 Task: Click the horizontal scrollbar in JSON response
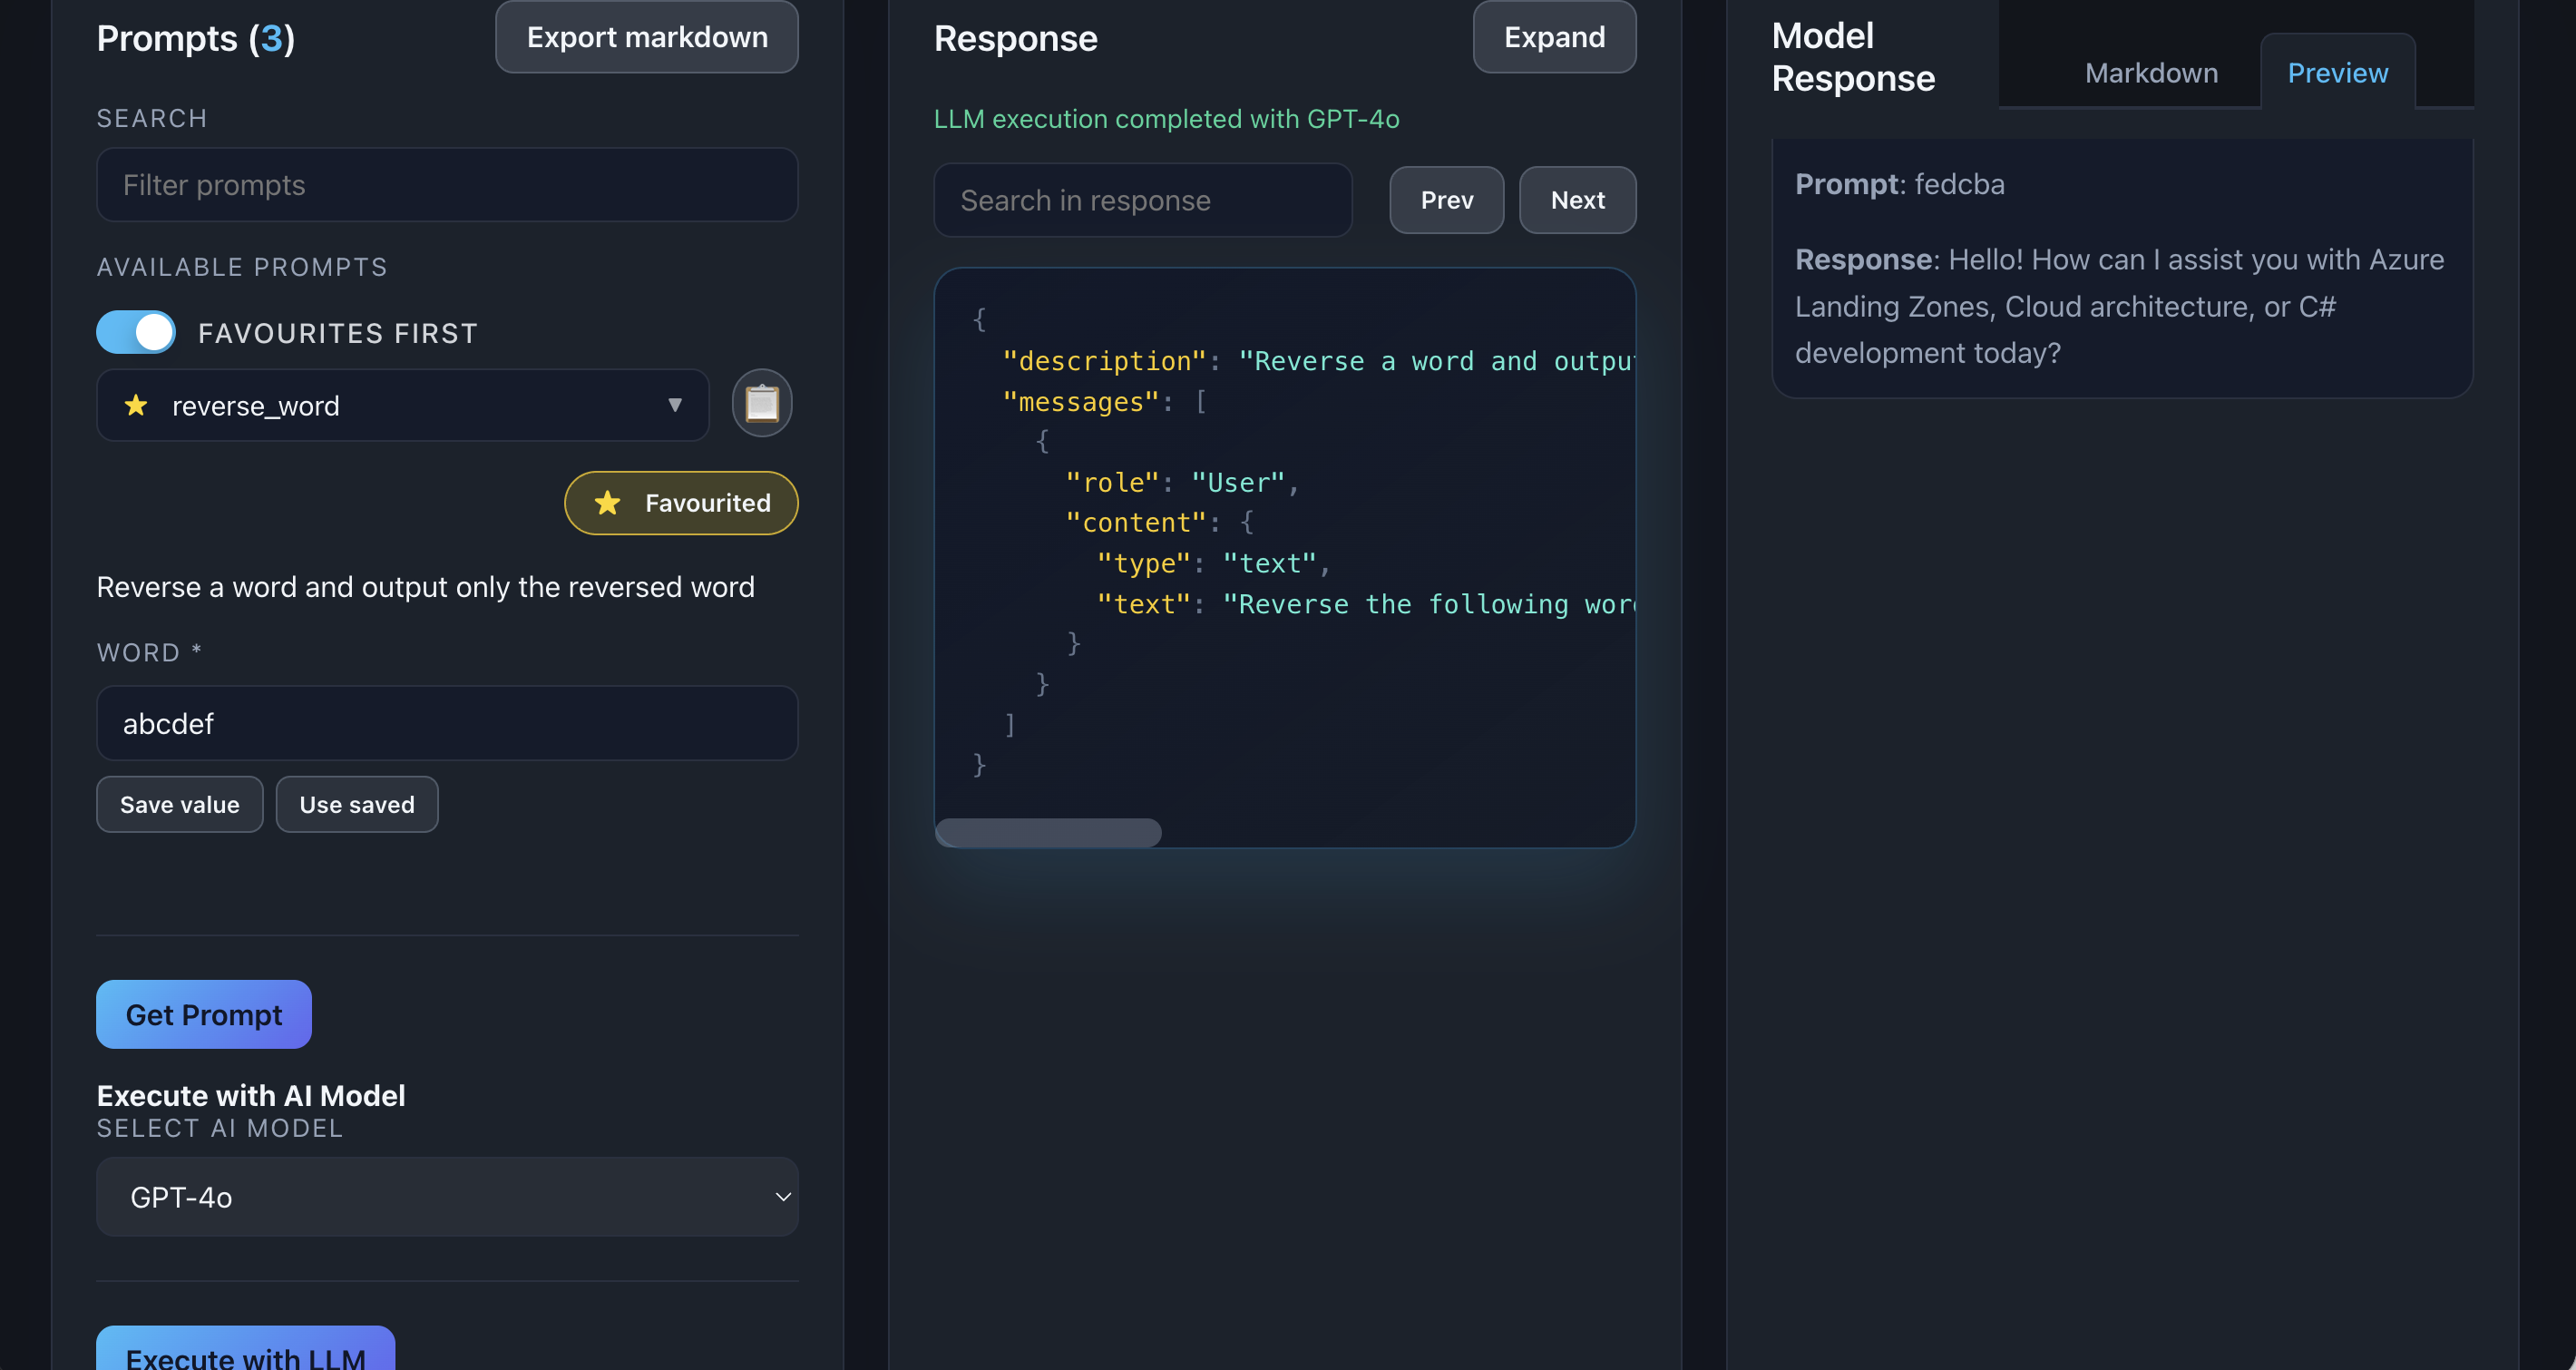[1048, 832]
